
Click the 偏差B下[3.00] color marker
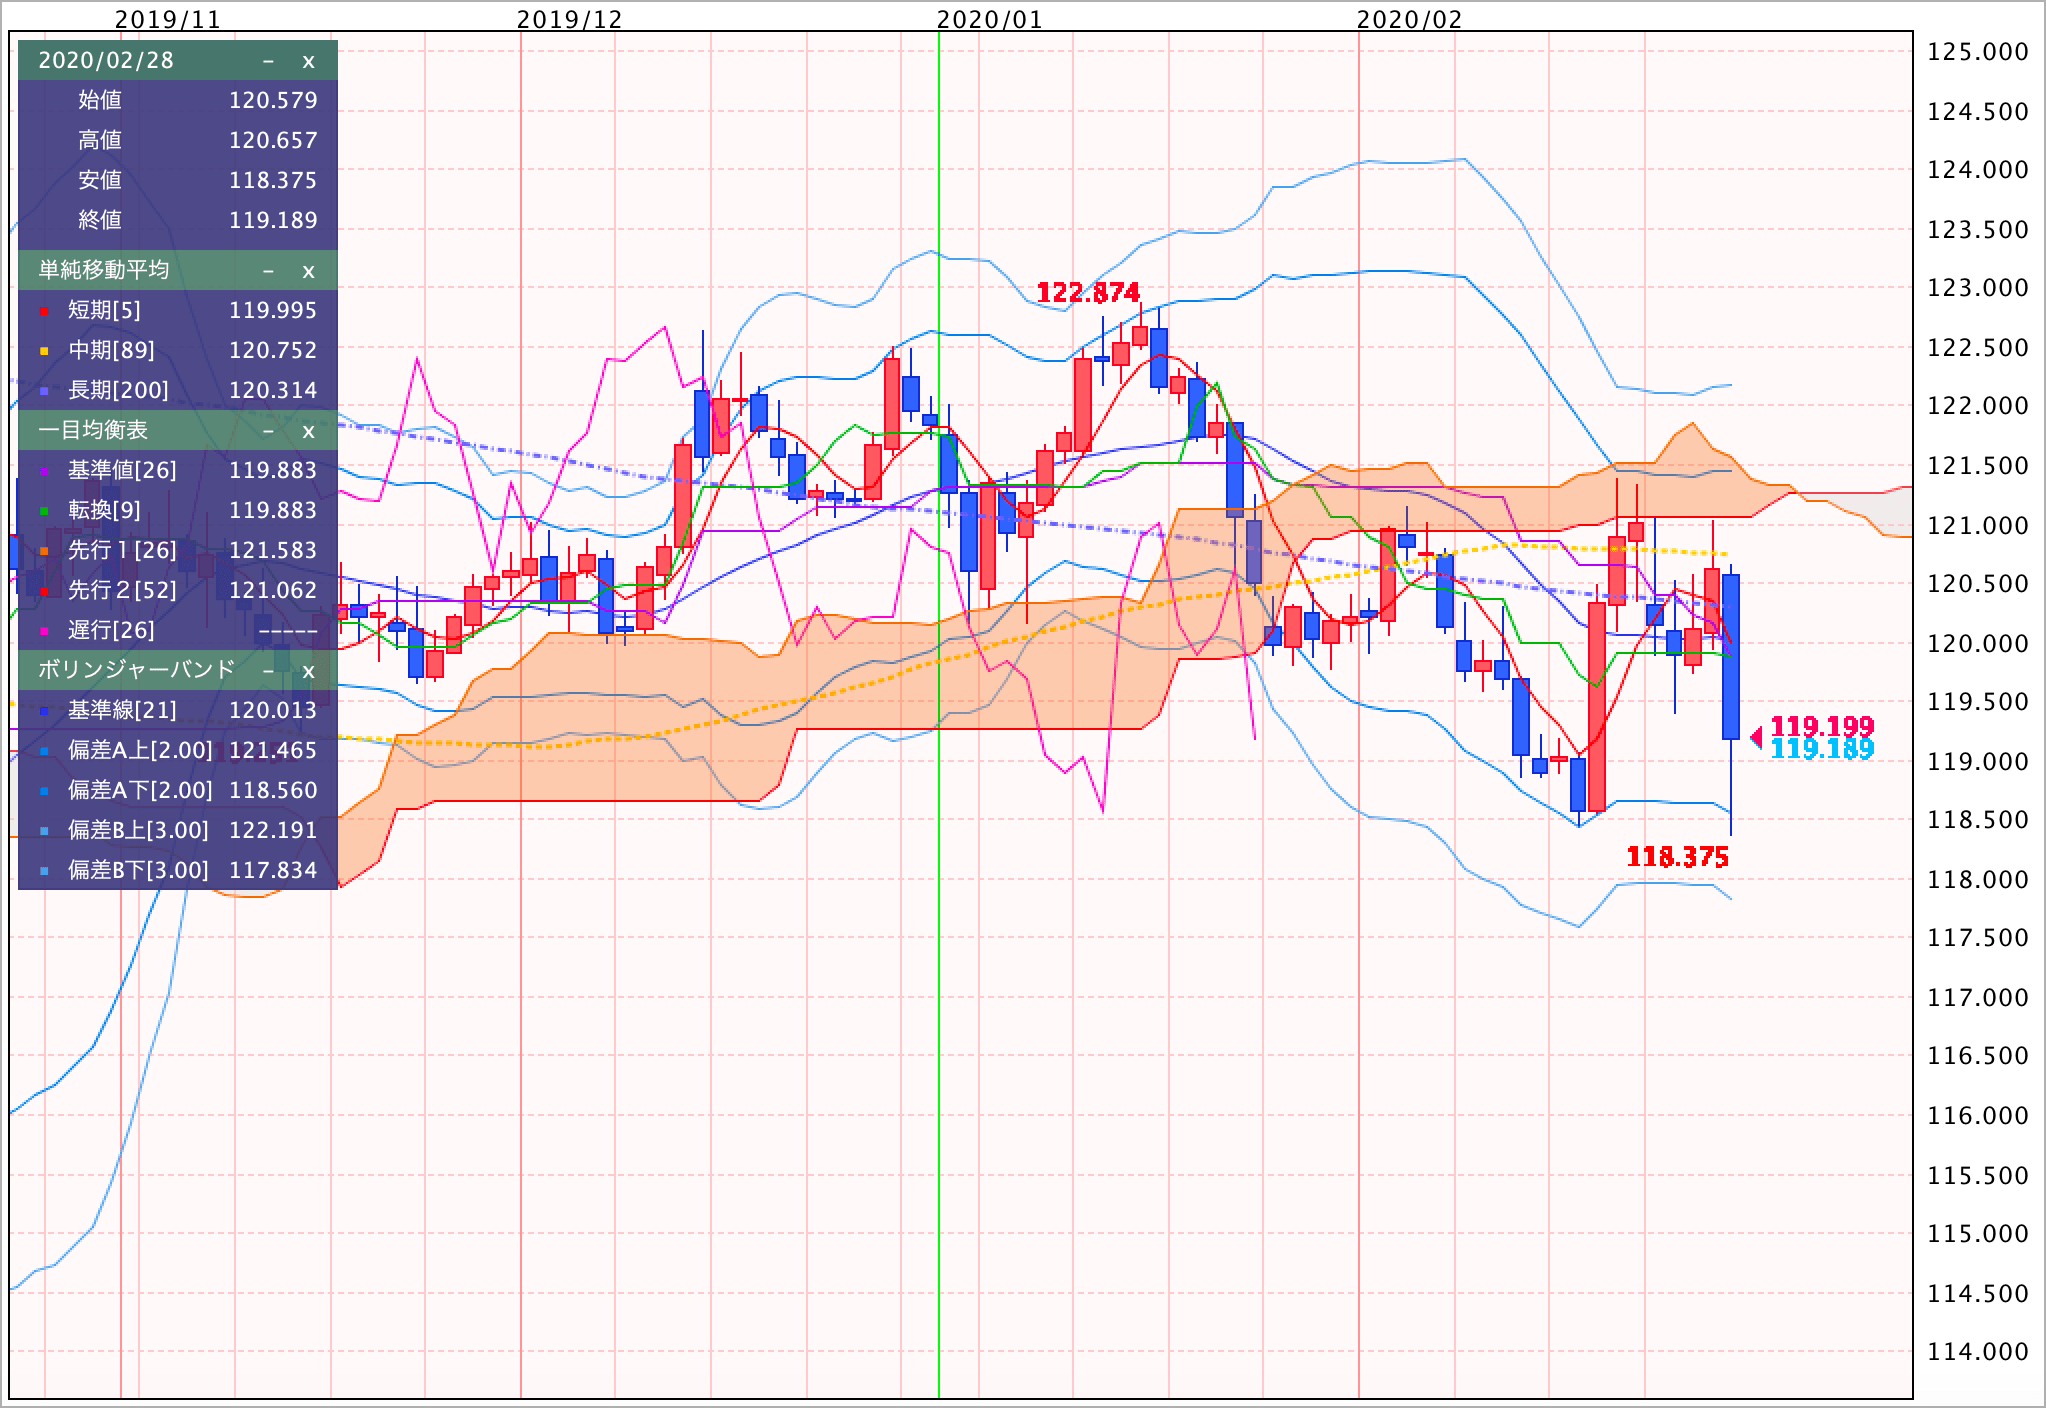(x=44, y=872)
